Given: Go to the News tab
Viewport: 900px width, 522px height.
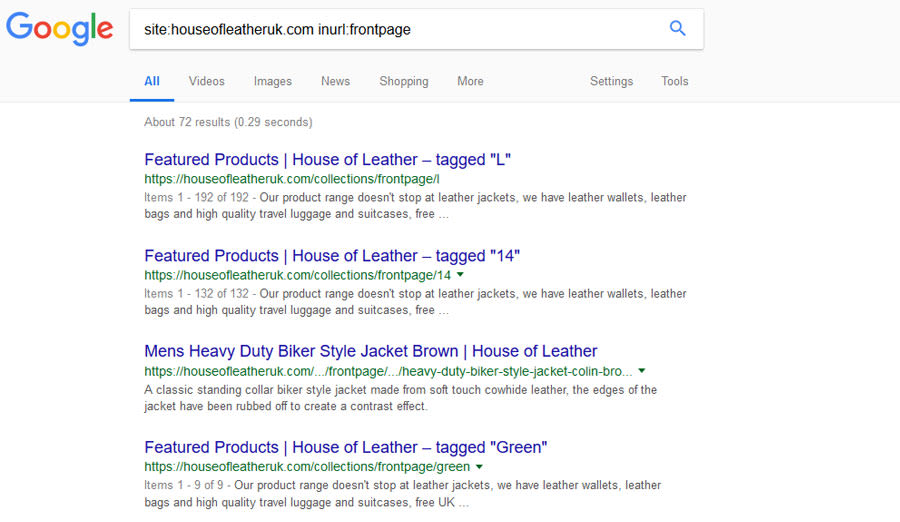Looking at the screenshot, I should click(335, 81).
